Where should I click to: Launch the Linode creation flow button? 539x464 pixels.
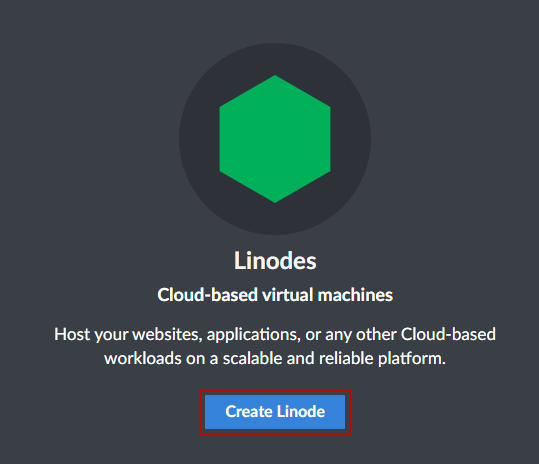coord(275,412)
